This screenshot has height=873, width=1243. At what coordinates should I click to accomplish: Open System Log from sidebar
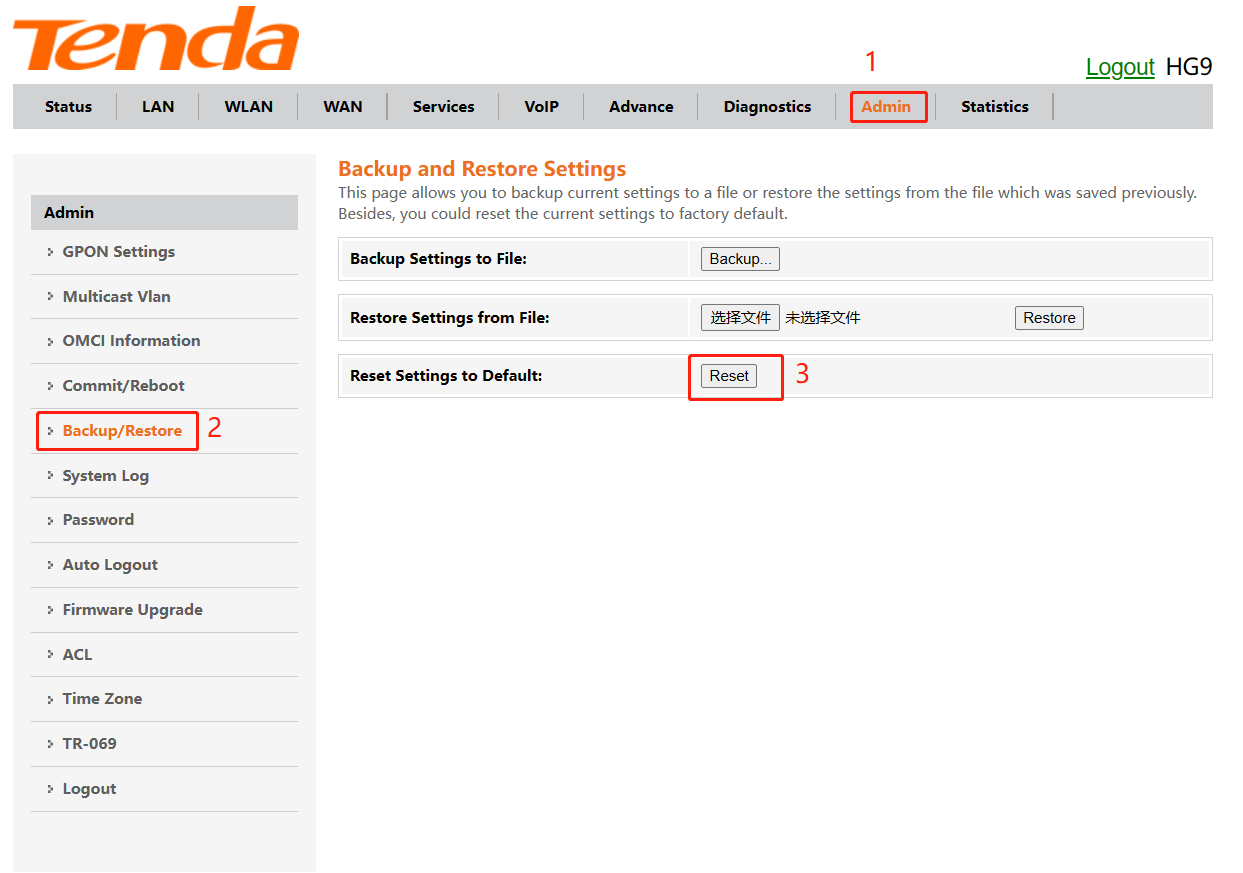(105, 476)
